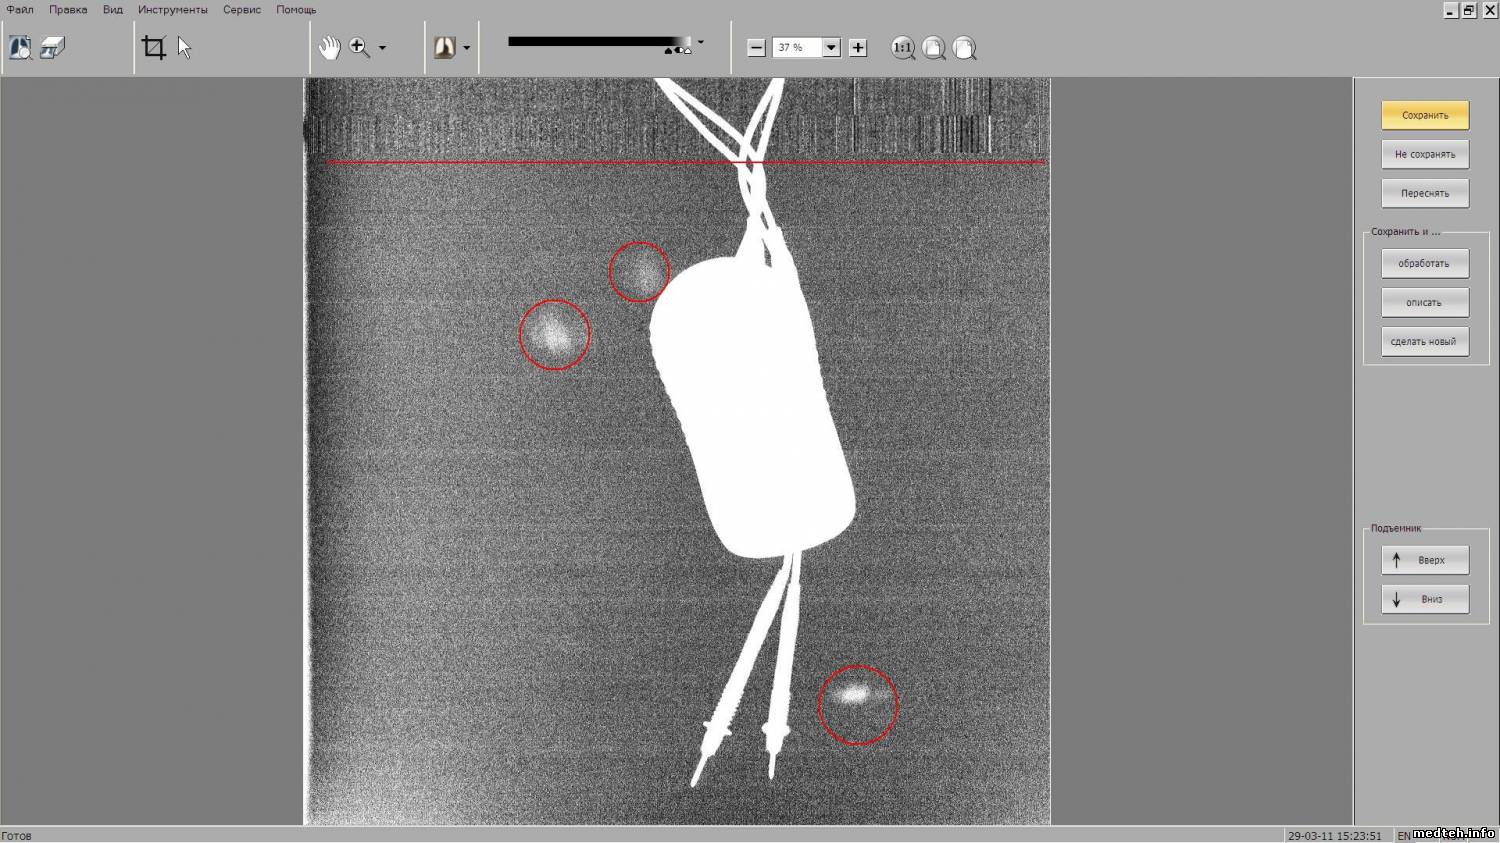This screenshot has width=1500, height=843.
Task: Click the brightness level gradient slider
Action: tap(597, 42)
